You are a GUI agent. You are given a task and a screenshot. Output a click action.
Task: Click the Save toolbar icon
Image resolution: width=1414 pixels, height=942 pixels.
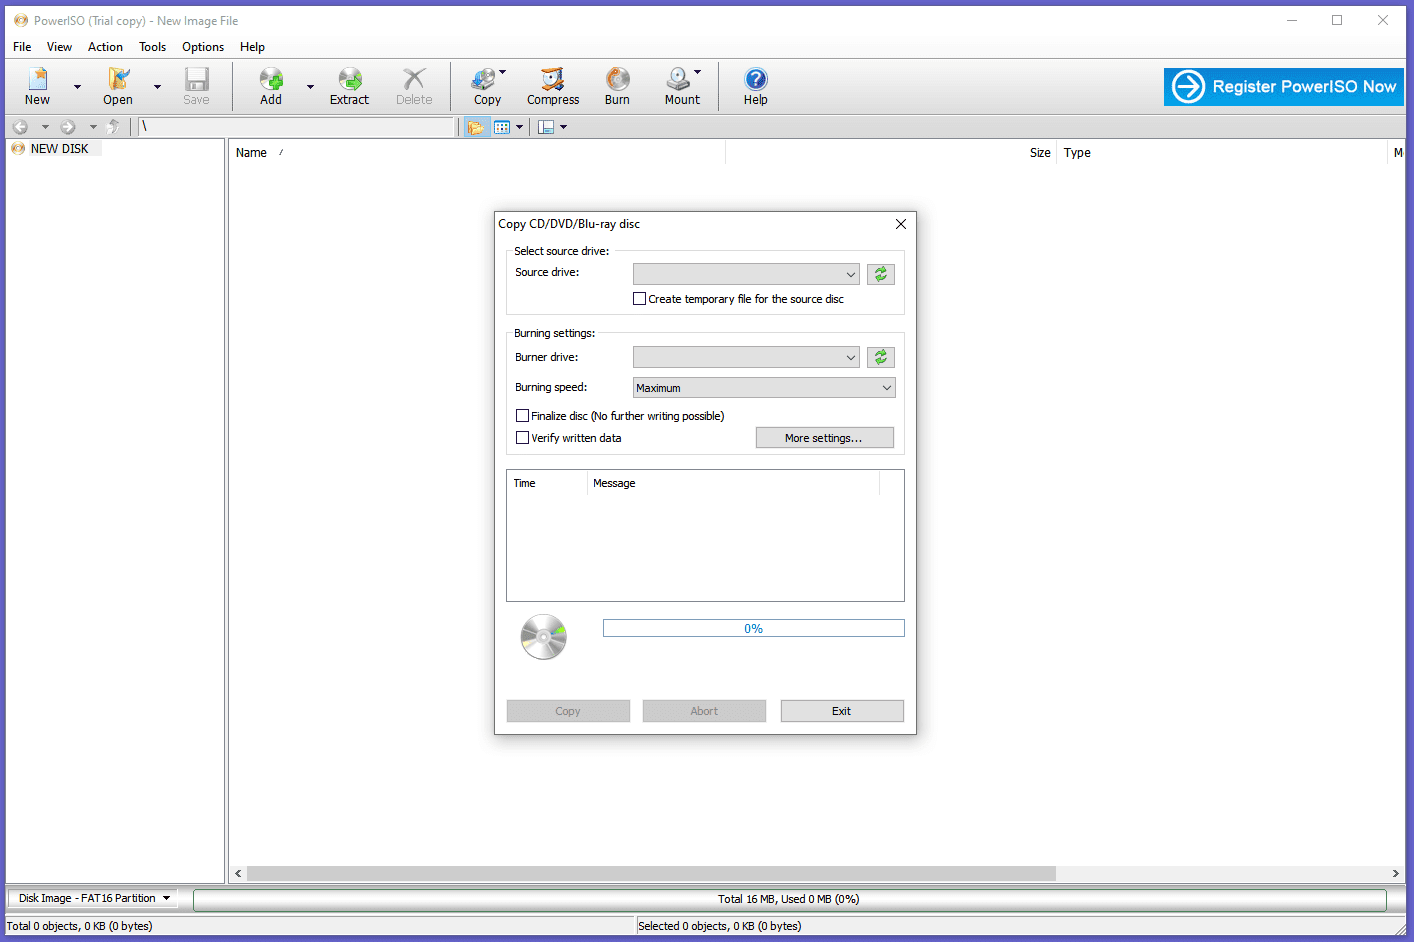(x=196, y=86)
